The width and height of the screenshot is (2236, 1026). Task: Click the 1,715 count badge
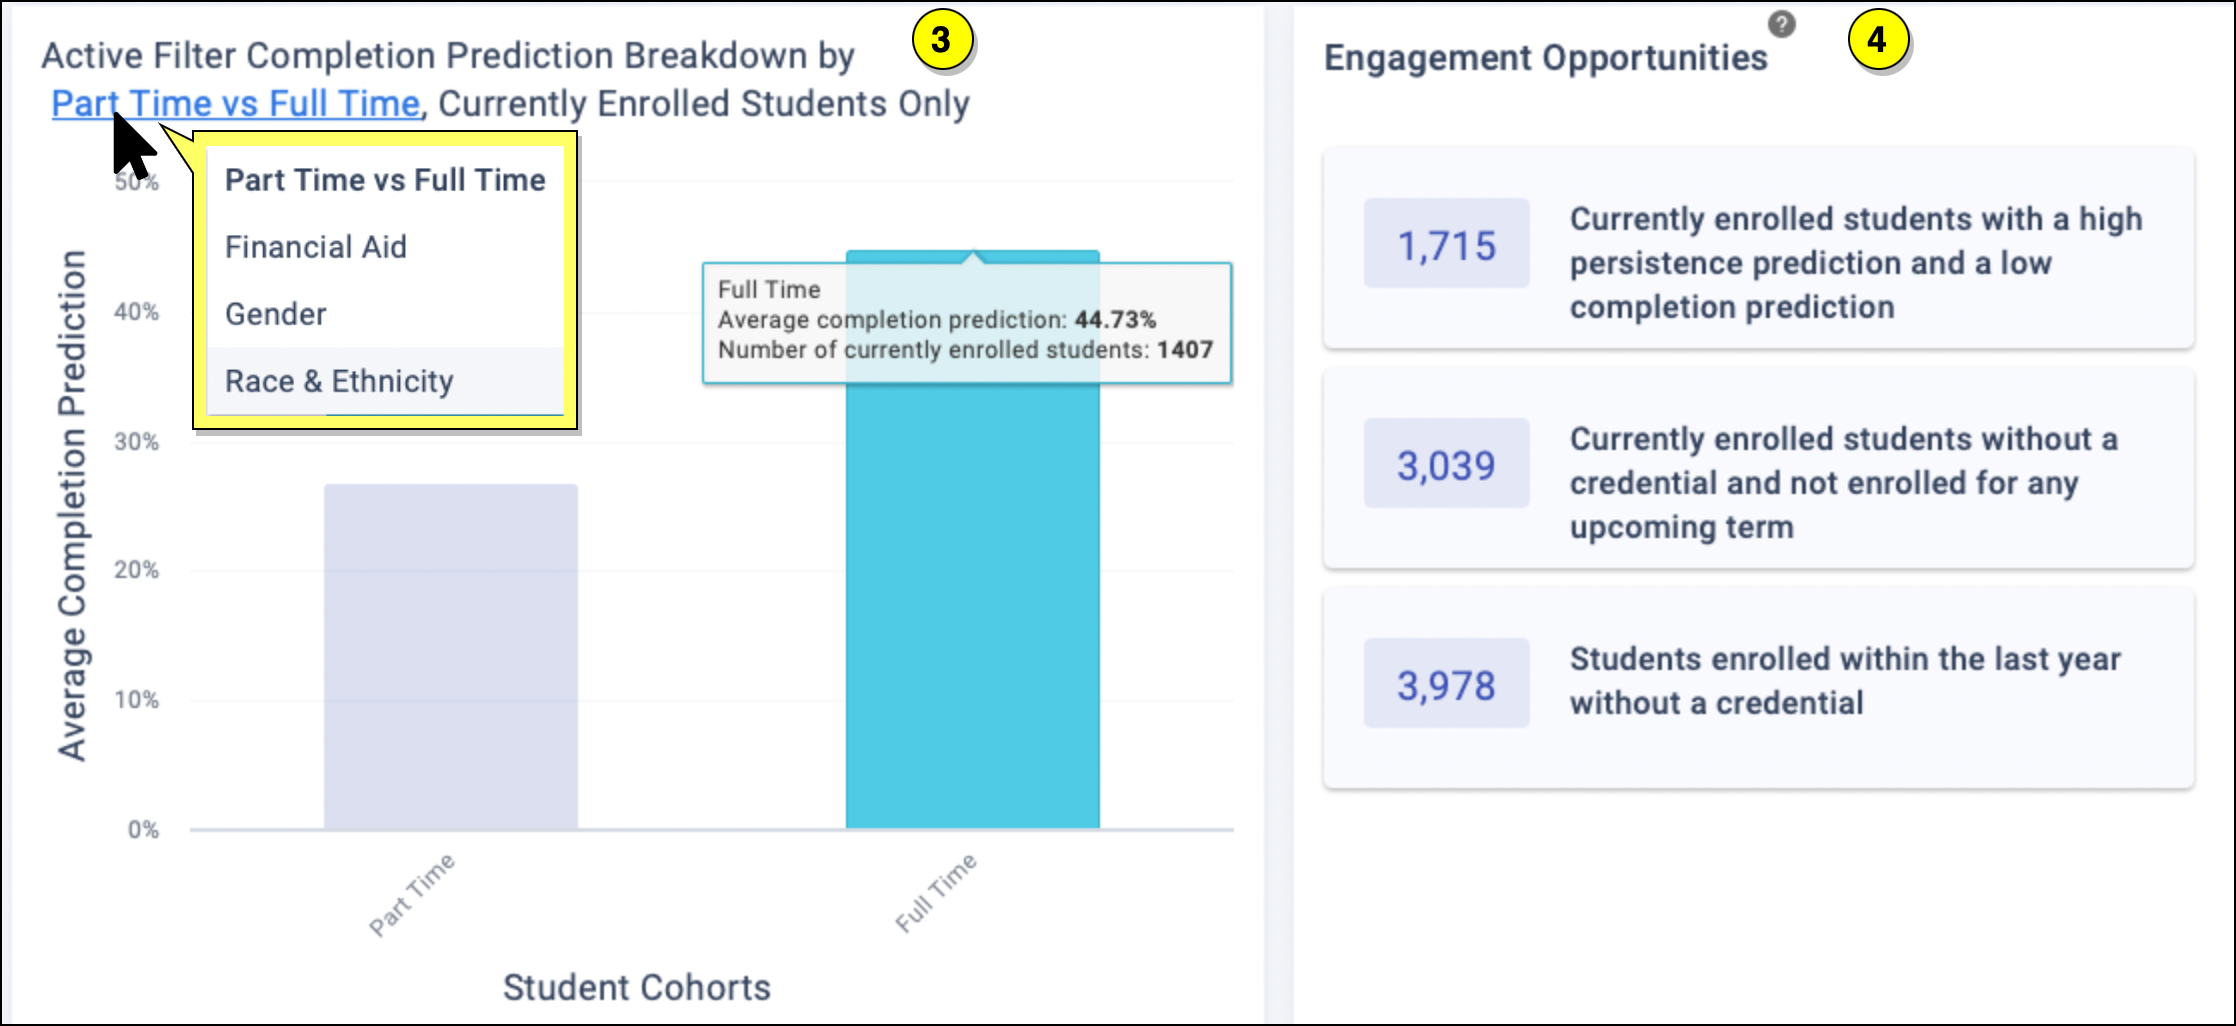pos(1446,244)
